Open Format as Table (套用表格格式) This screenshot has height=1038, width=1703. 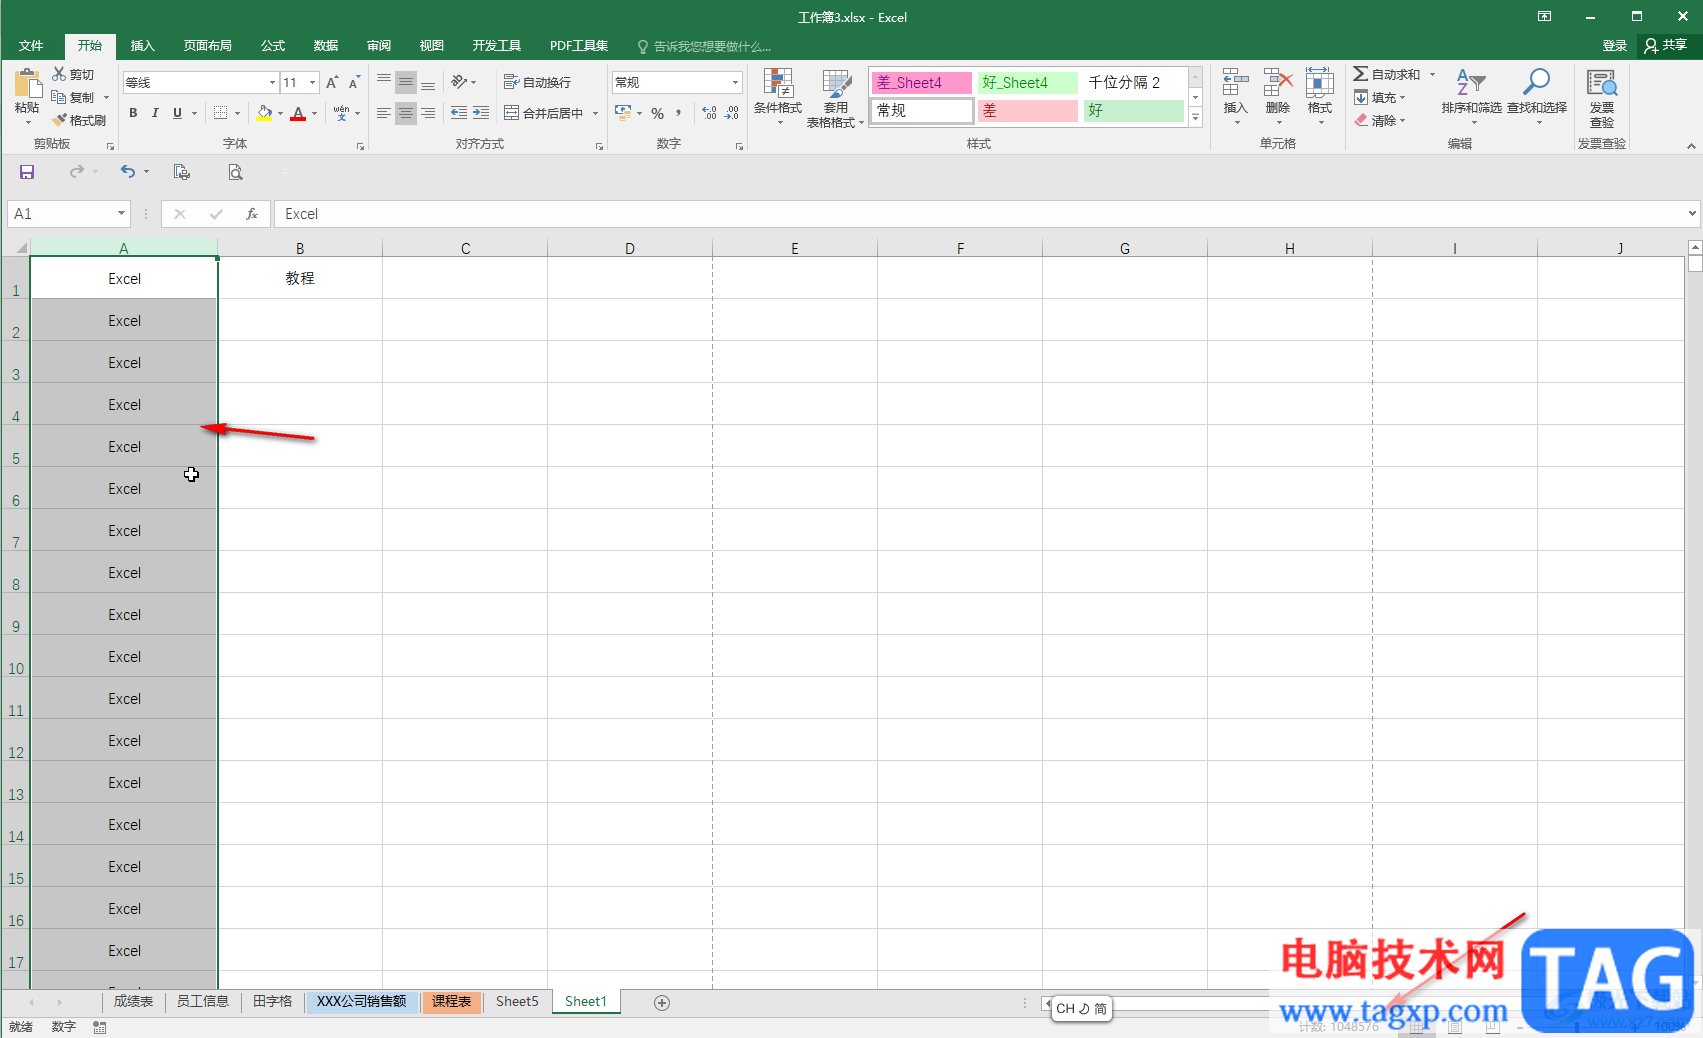835,98
